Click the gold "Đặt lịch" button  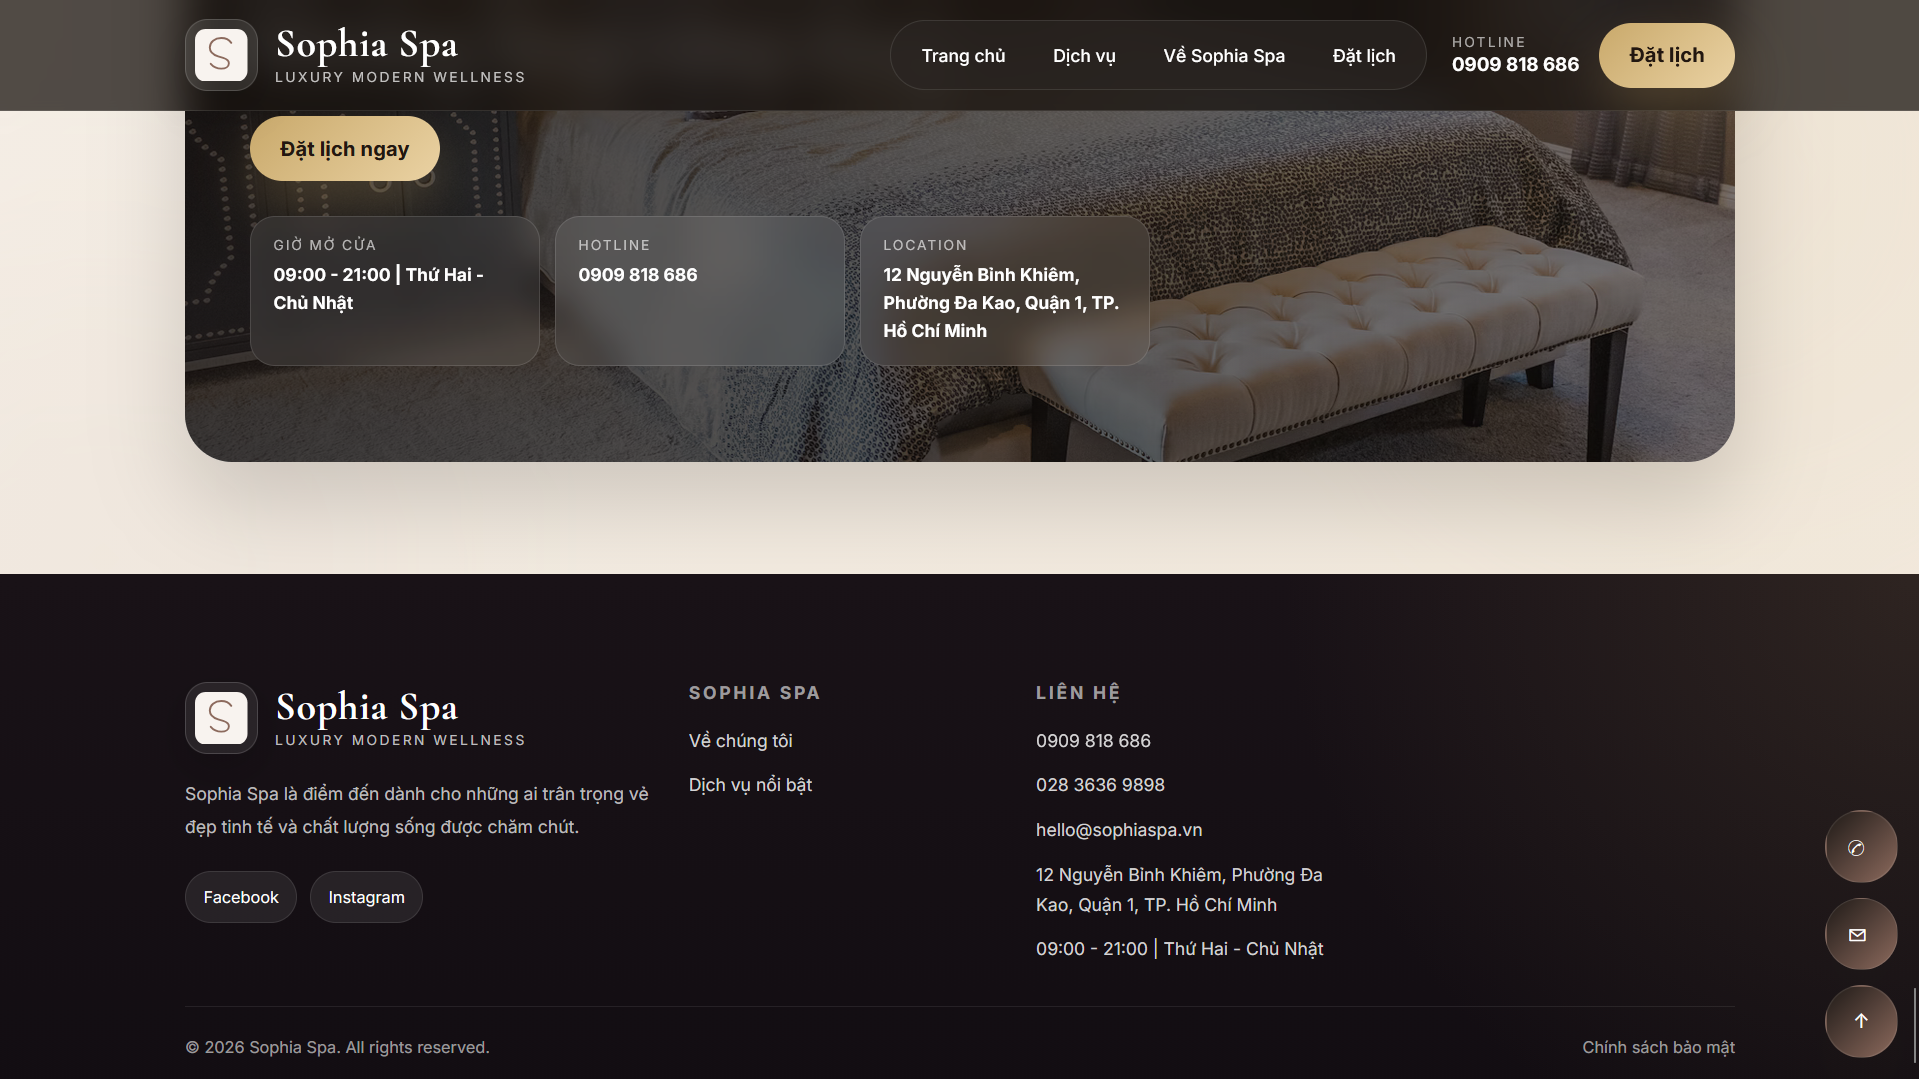[1665, 55]
